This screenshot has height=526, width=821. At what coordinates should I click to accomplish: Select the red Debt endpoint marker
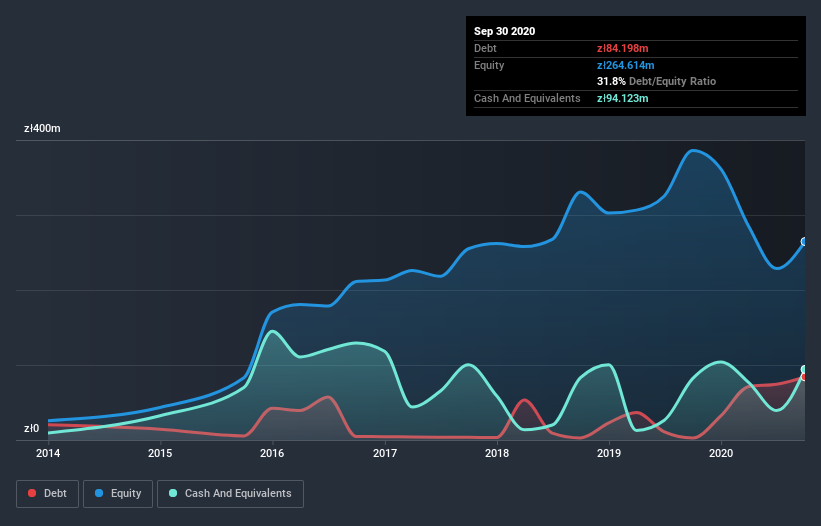click(x=804, y=377)
